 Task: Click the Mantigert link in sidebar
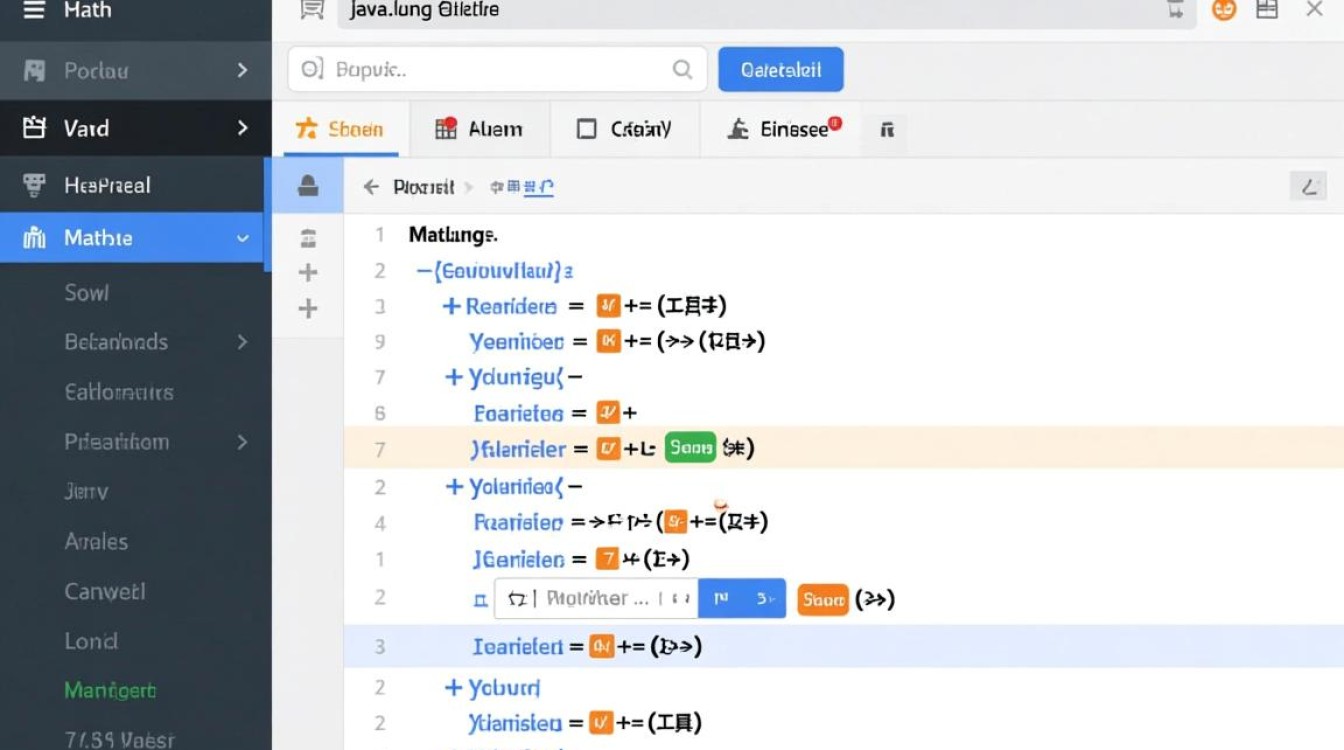pos(110,691)
